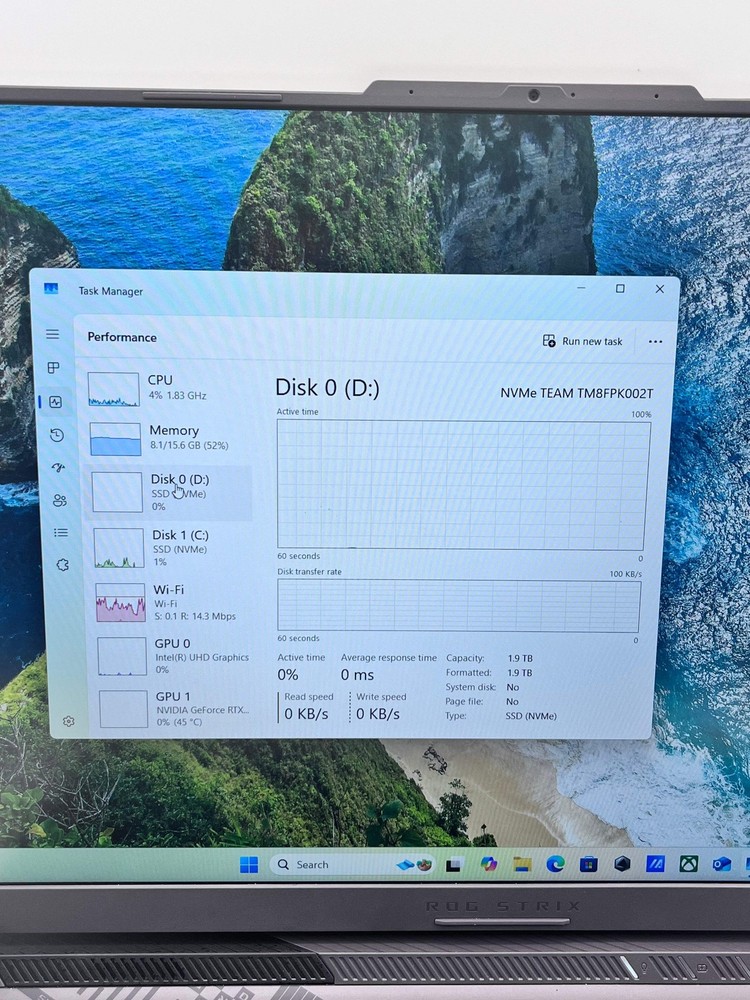Viewport: 750px width, 1000px height.
Task: Click the Run new task button
Action: point(582,341)
